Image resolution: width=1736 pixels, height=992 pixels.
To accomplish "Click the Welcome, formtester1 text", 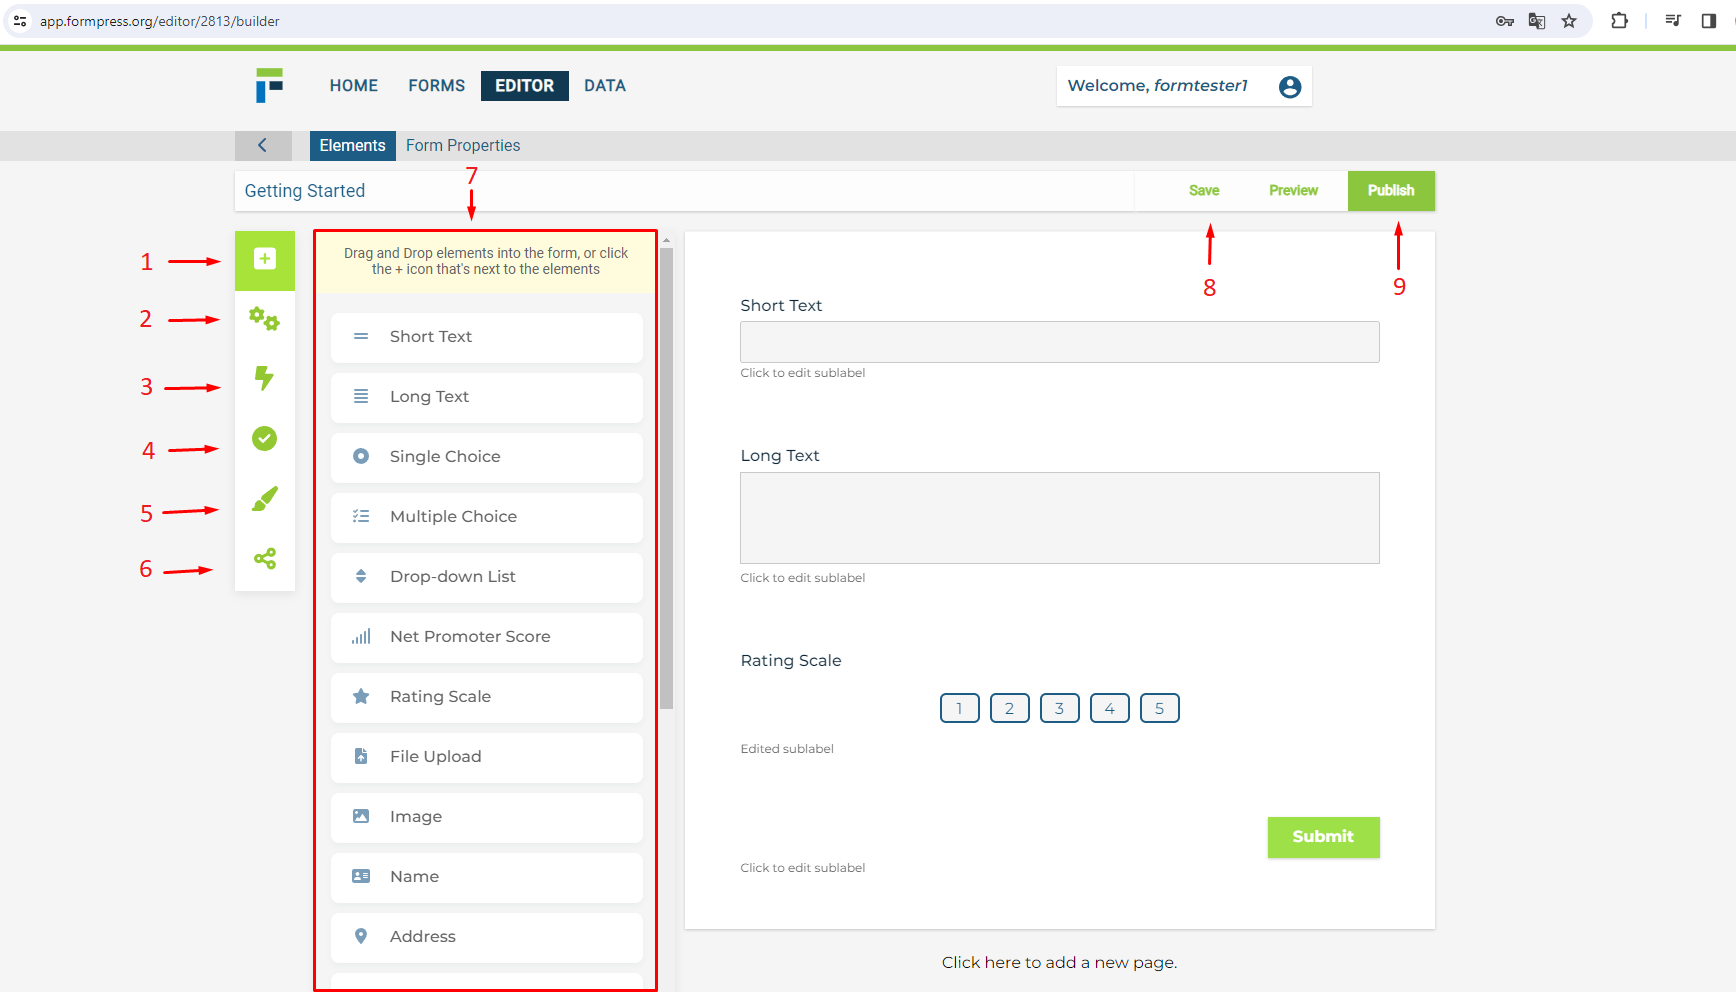I will [x=1158, y=86].
